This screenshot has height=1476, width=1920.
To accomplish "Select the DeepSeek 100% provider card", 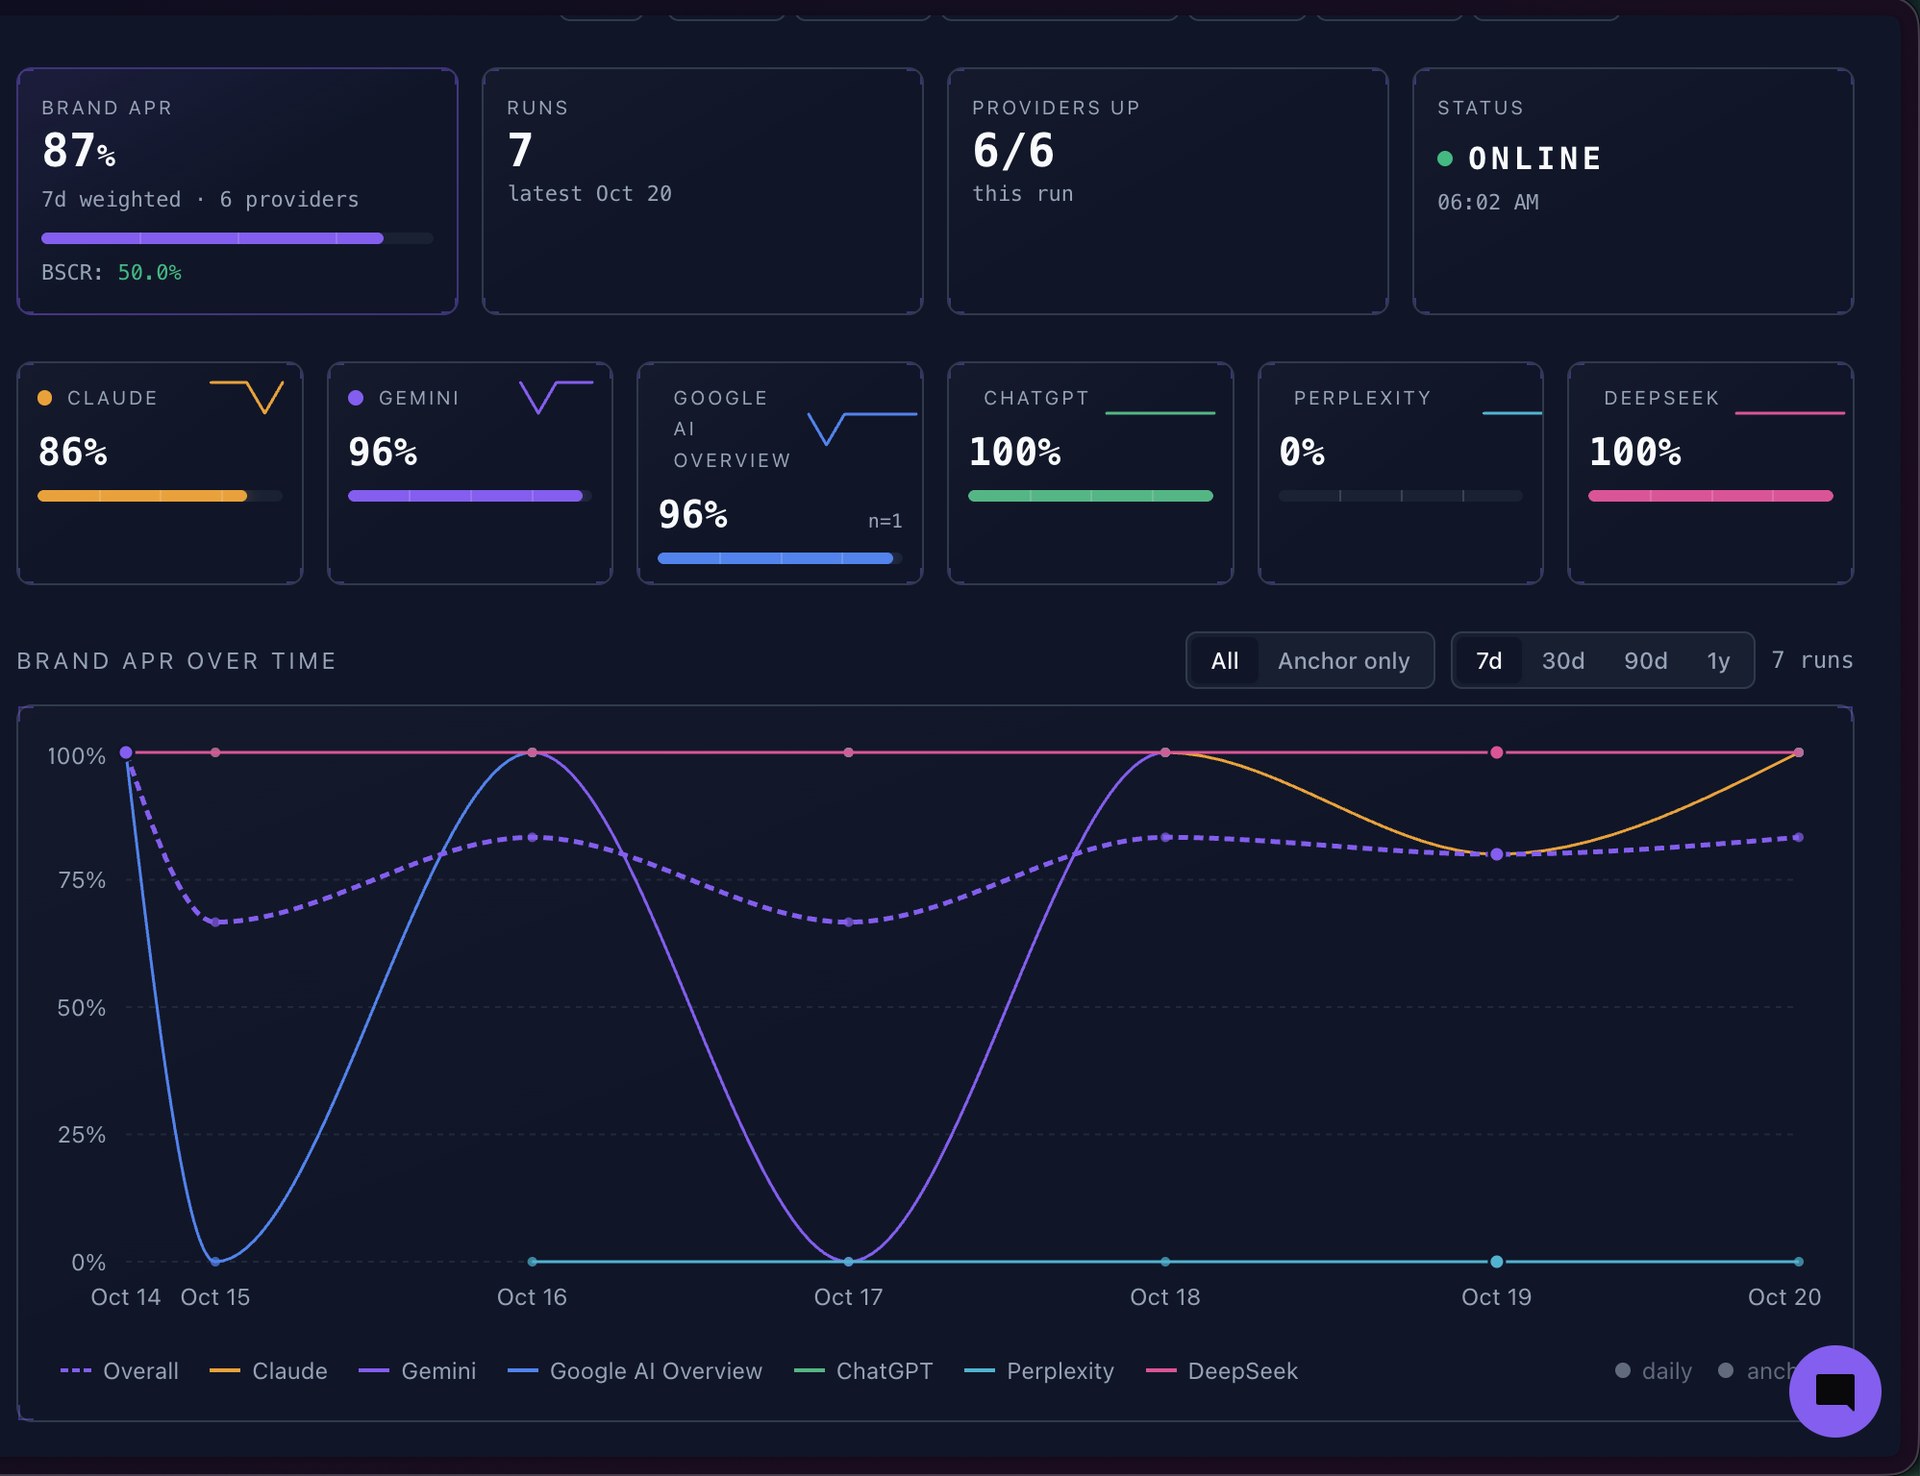I will (1710, 473).
